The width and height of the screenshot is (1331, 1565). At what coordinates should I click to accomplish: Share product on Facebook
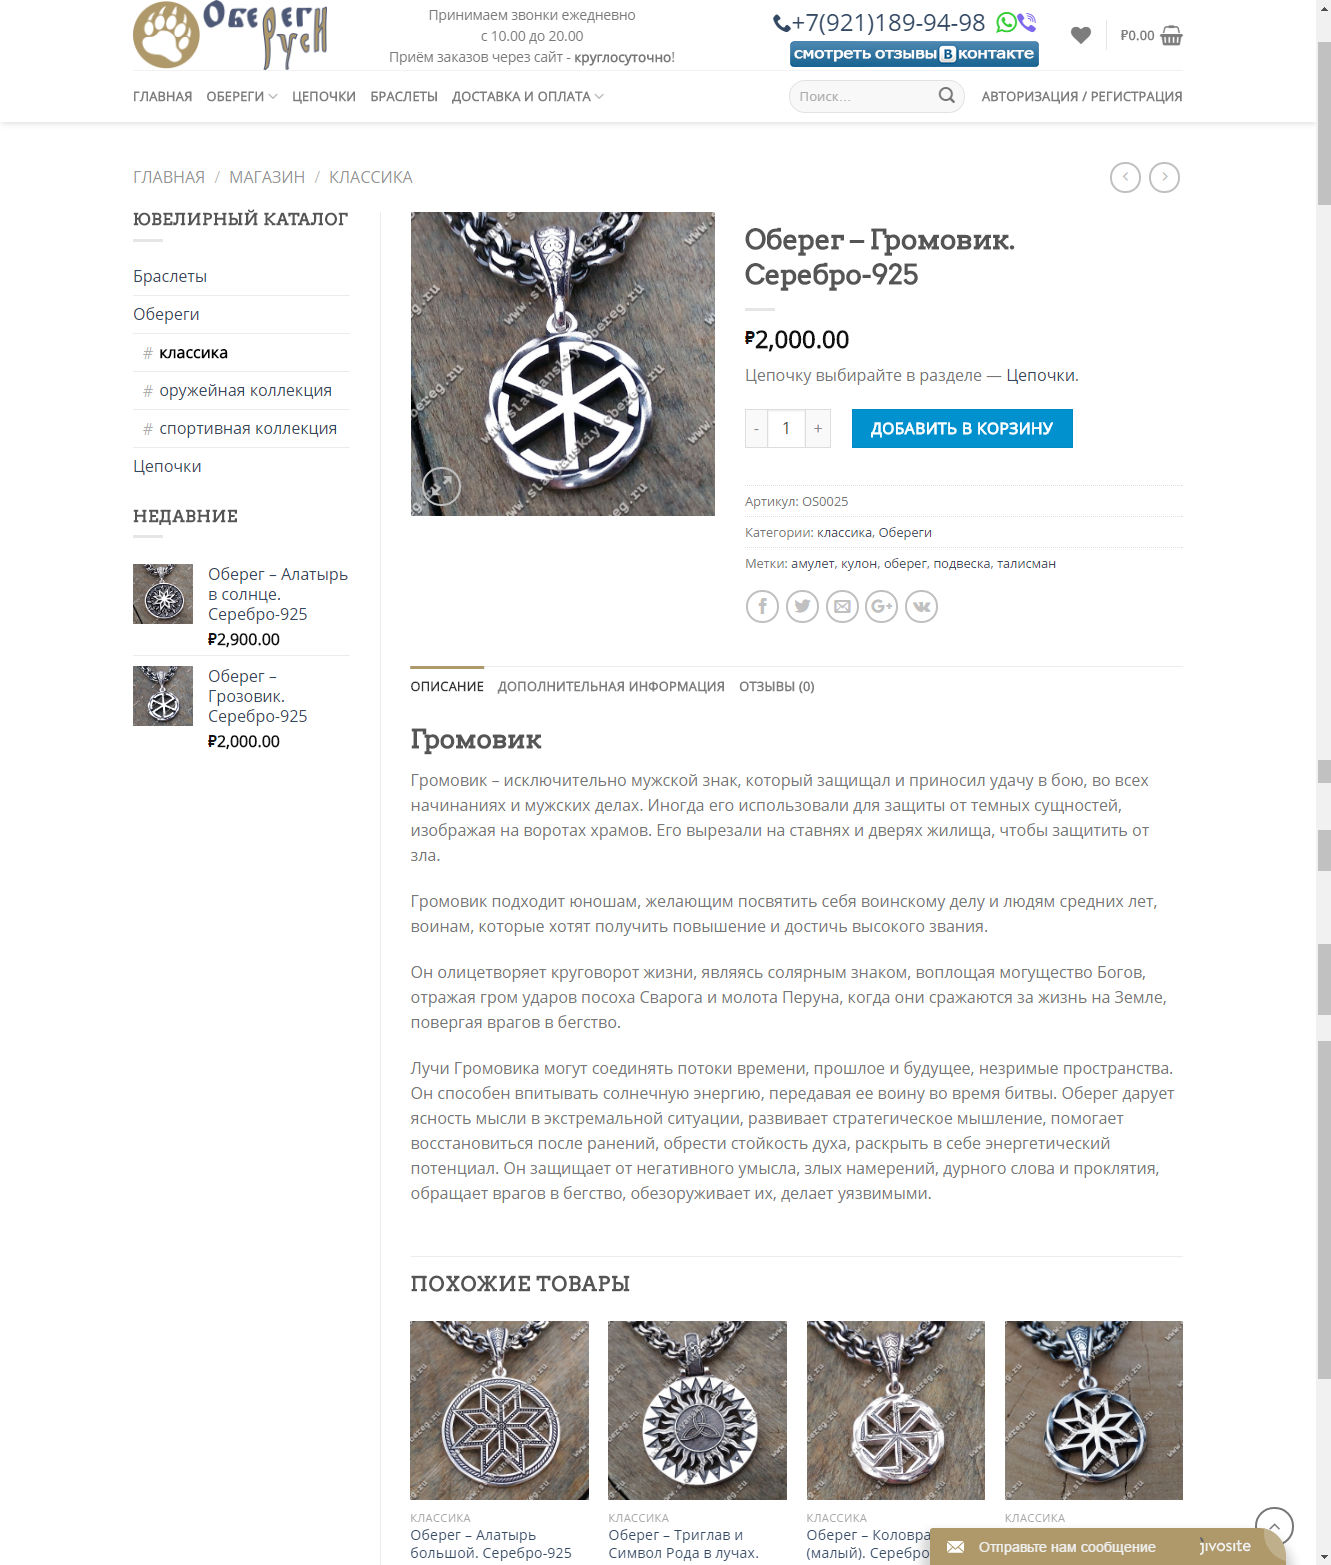[762, 606]
